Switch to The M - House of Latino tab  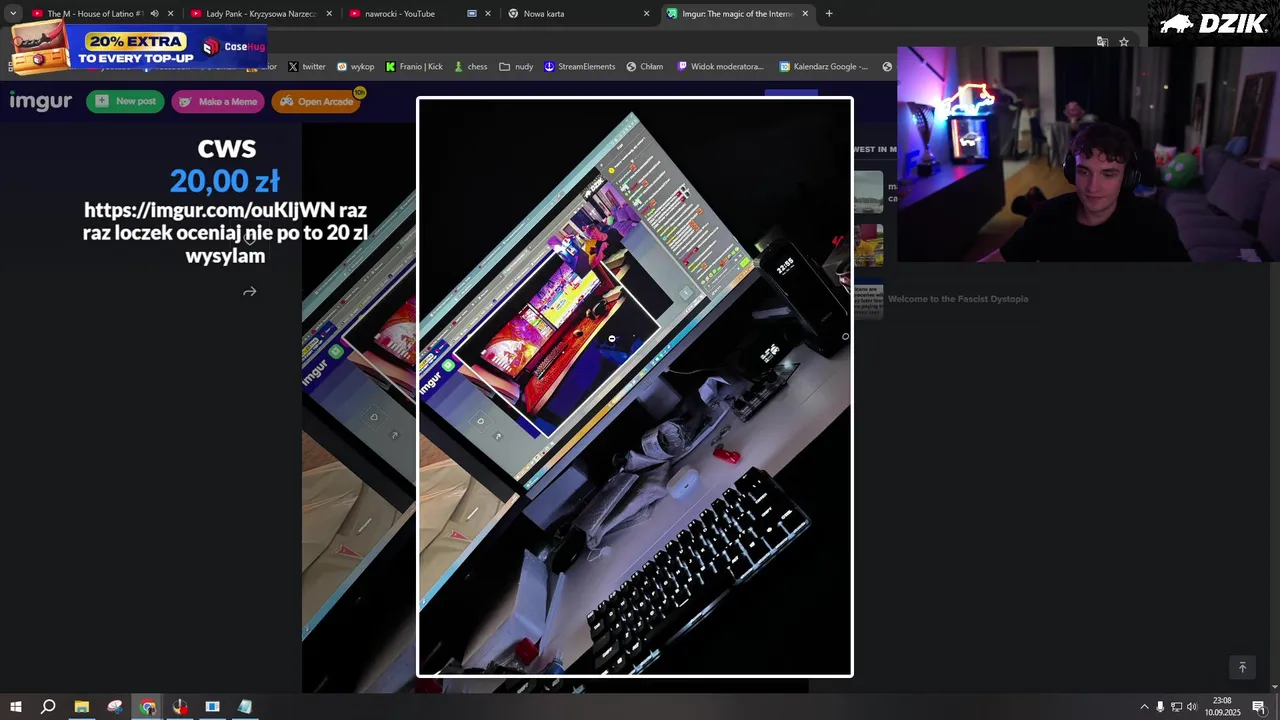pyautogui.click(x=95, y=14)
